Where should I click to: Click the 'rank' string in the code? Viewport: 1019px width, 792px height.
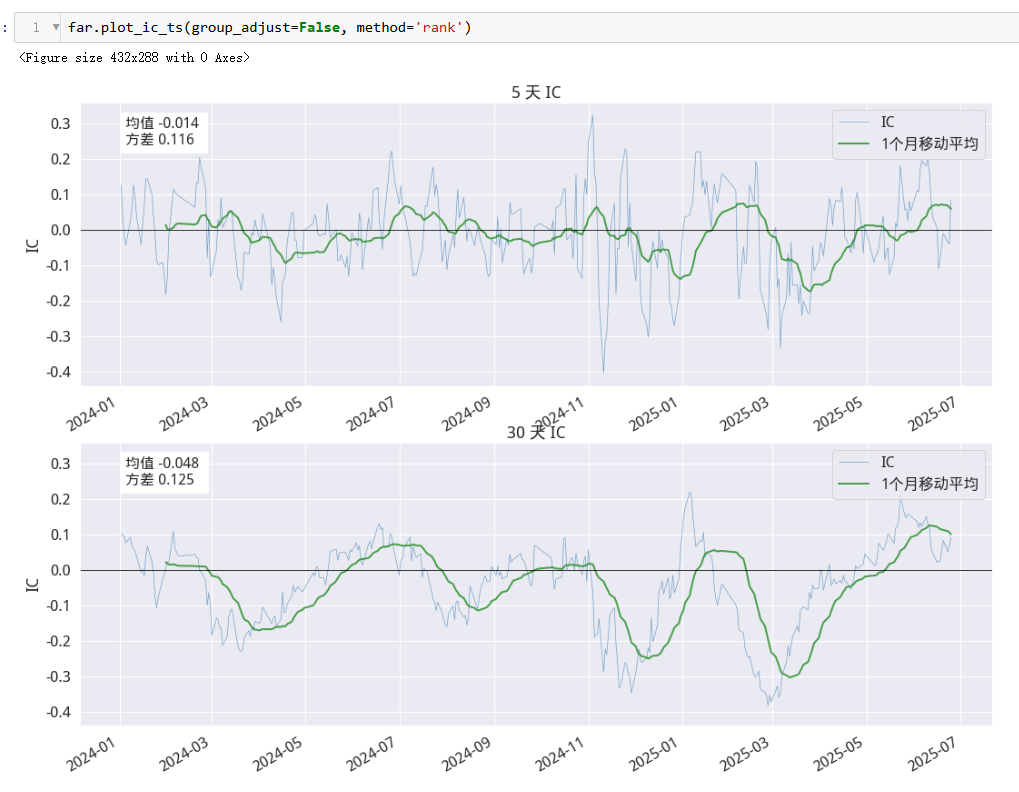[439, 27]
